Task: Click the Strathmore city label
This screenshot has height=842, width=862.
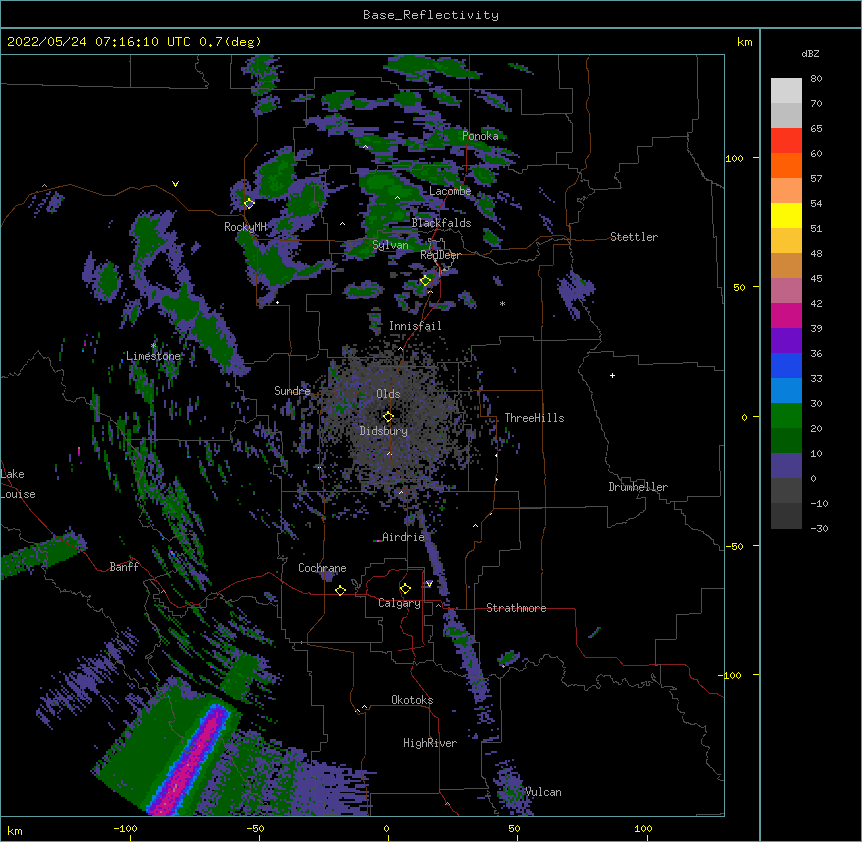Action: coord(516,608)
